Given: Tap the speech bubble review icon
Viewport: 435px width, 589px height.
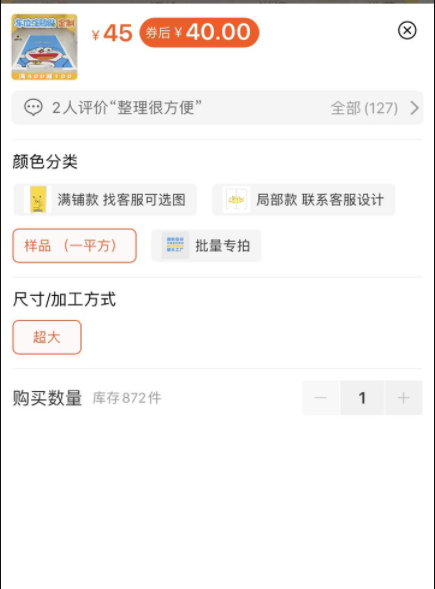Looking at the screenshot, I should pos(33,107).
